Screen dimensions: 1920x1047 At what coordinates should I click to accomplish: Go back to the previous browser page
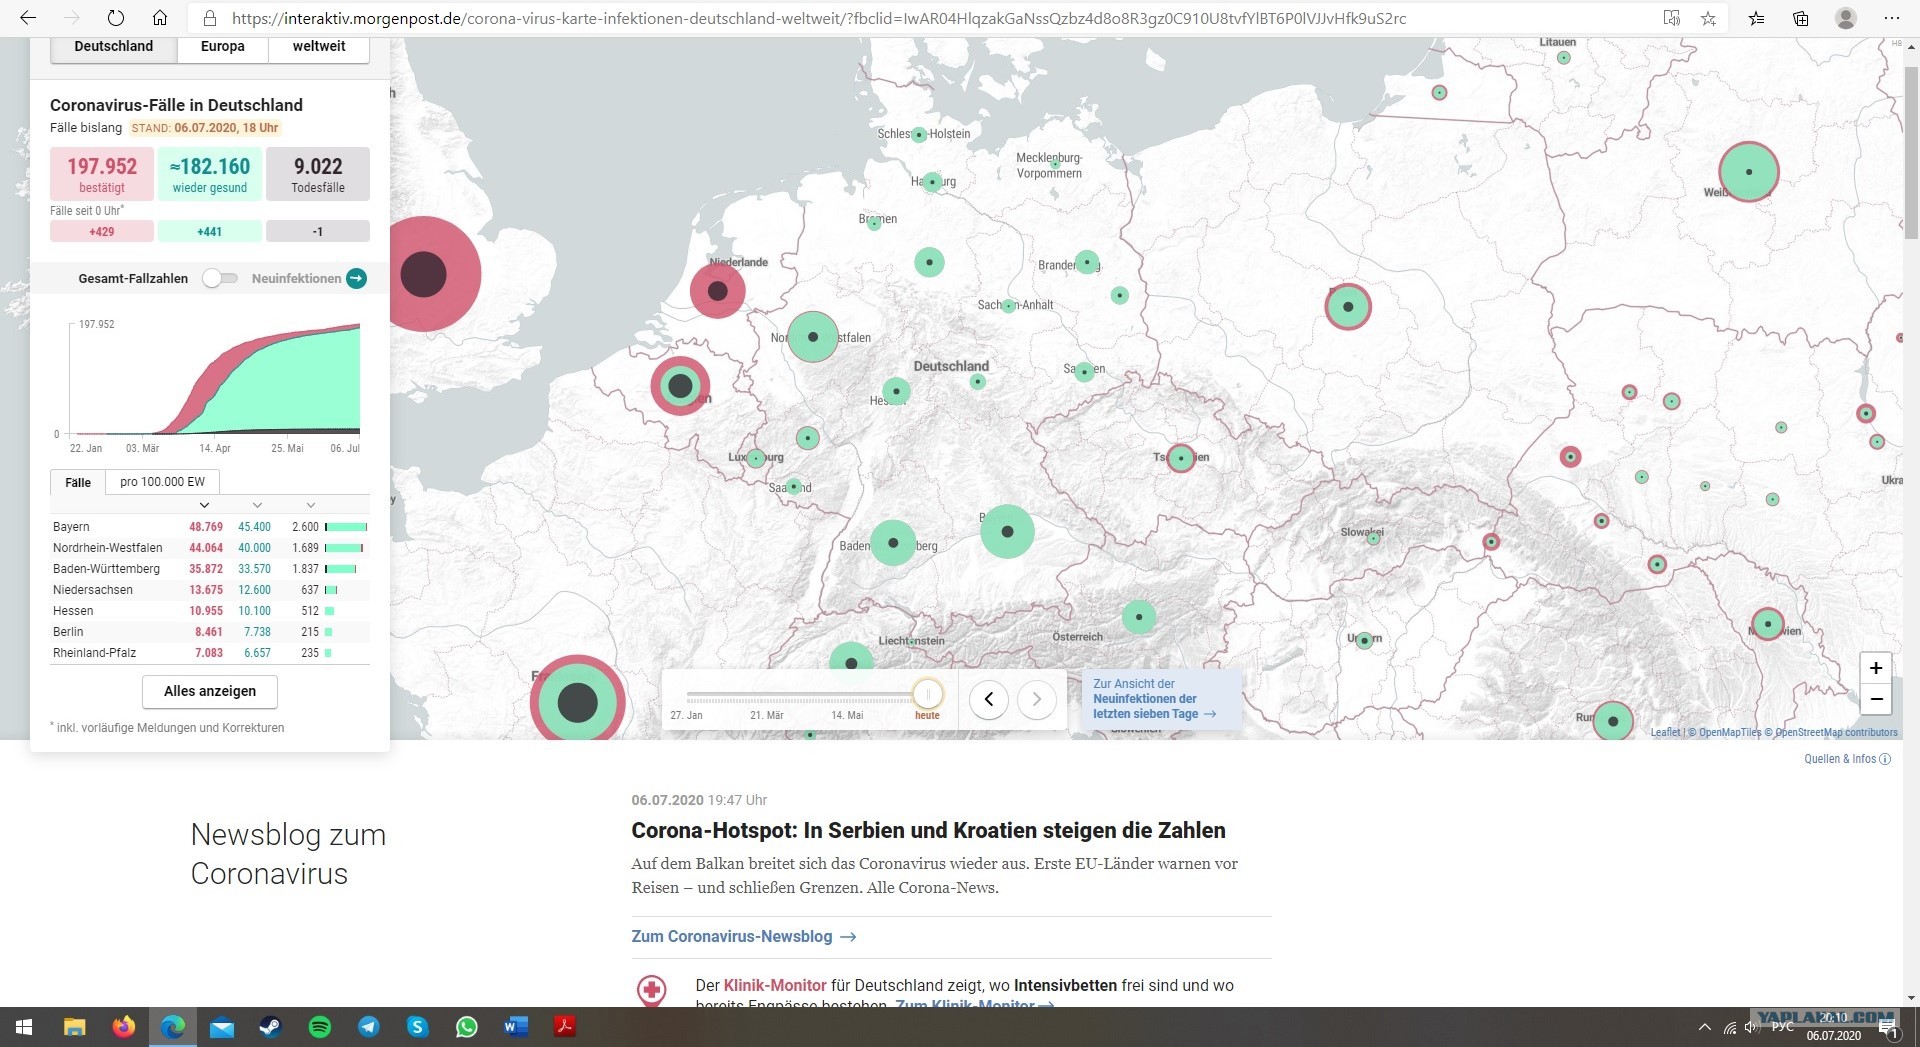pyautogui.click(x=28, y=18)
